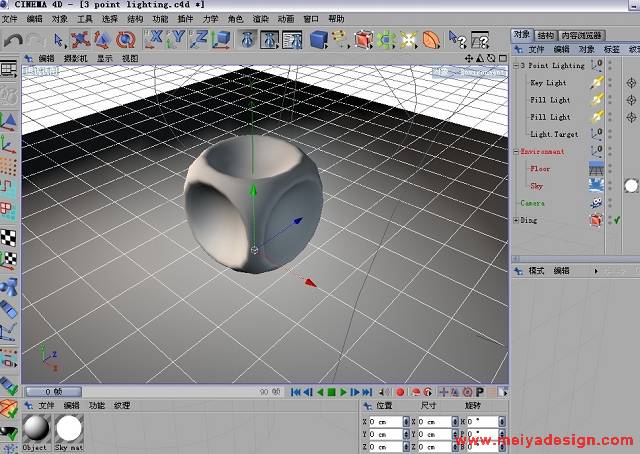This screenshot has width=640, height=454.
Task: Activate the Rotate tool
Action: (125, 40)
